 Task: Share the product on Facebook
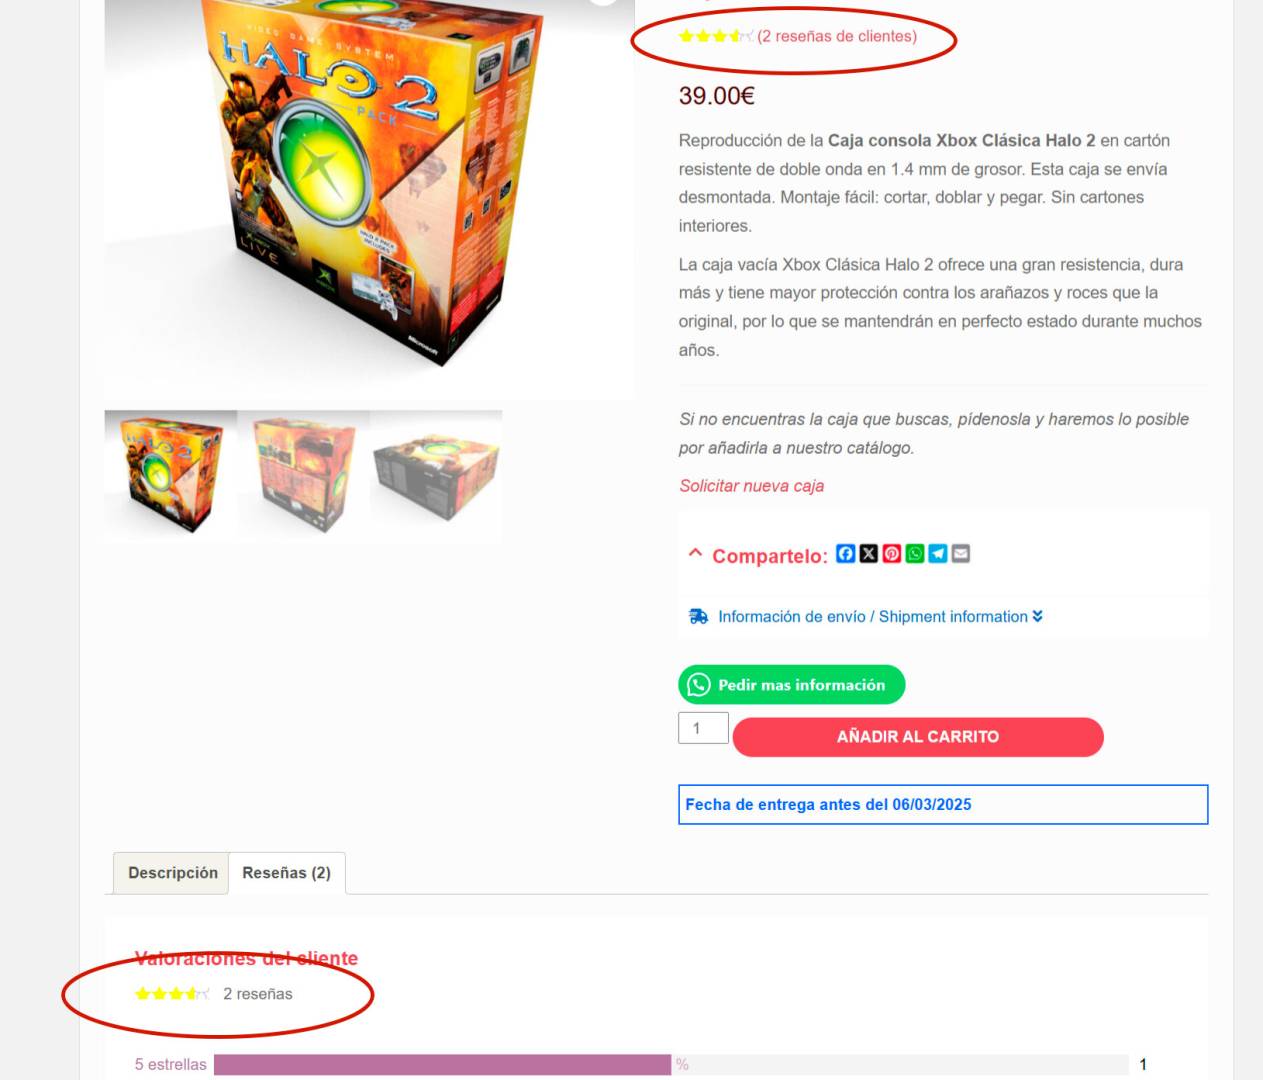[x=846, y=554]
